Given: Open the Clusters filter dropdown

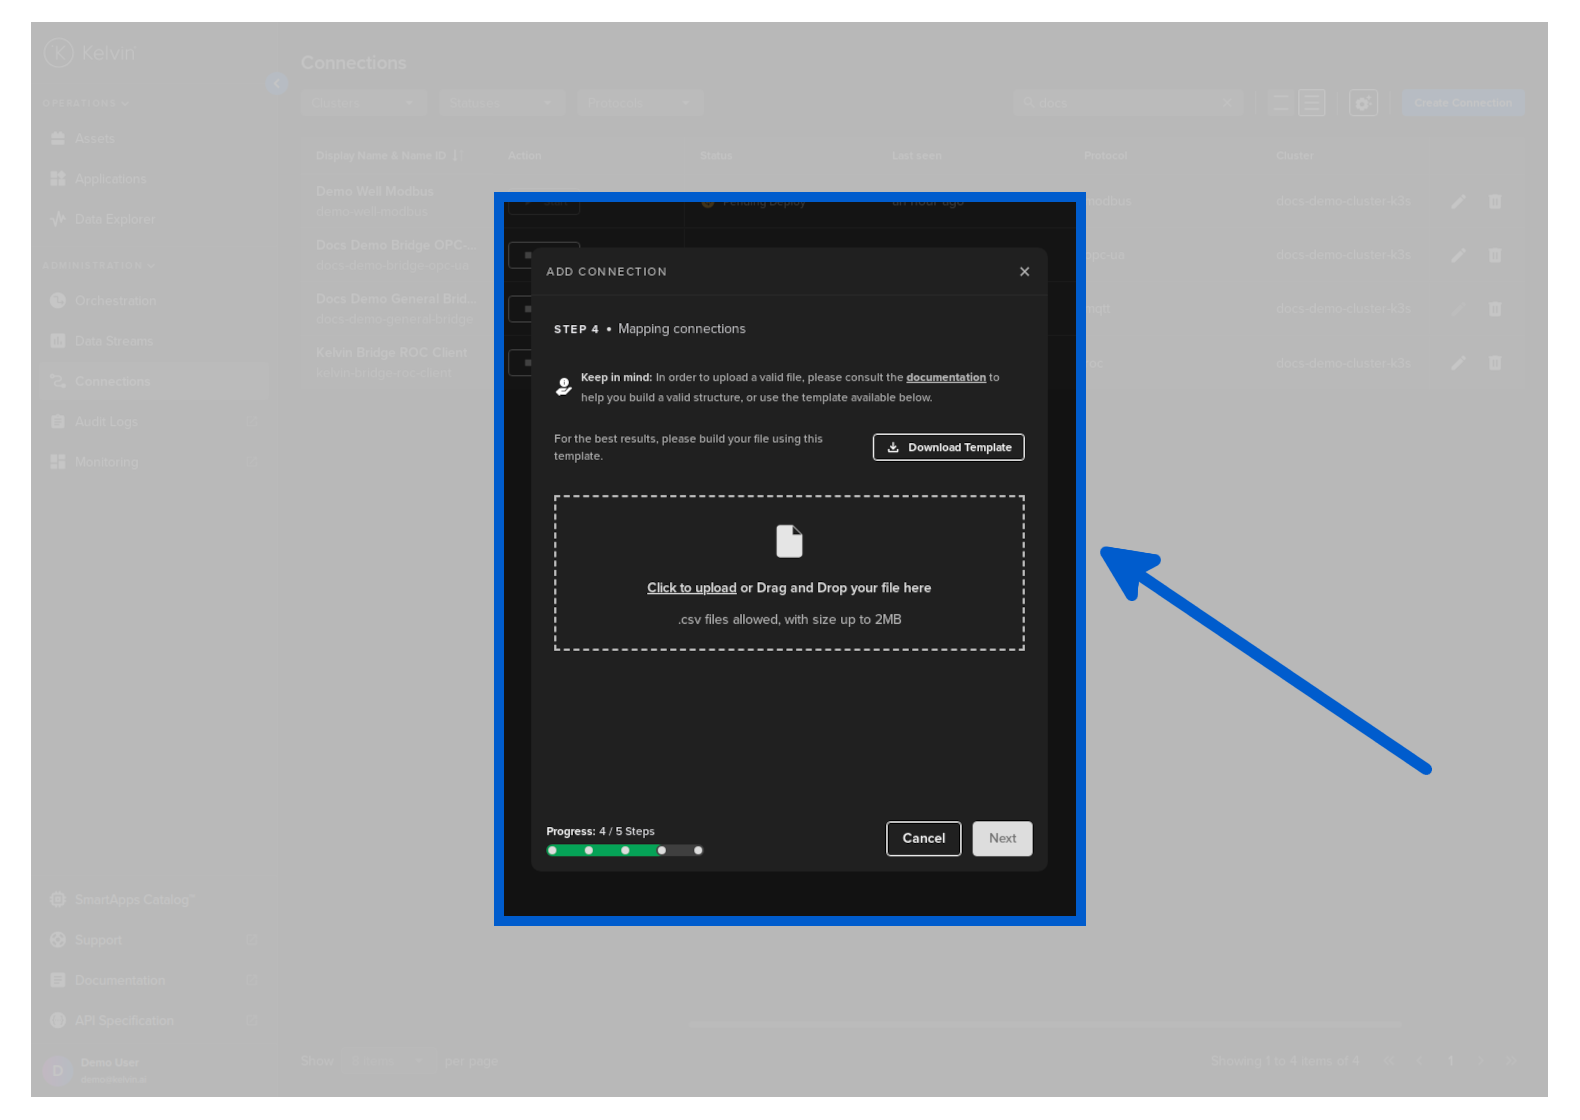Looking at the screenshot, I should [x=363, y=103].
